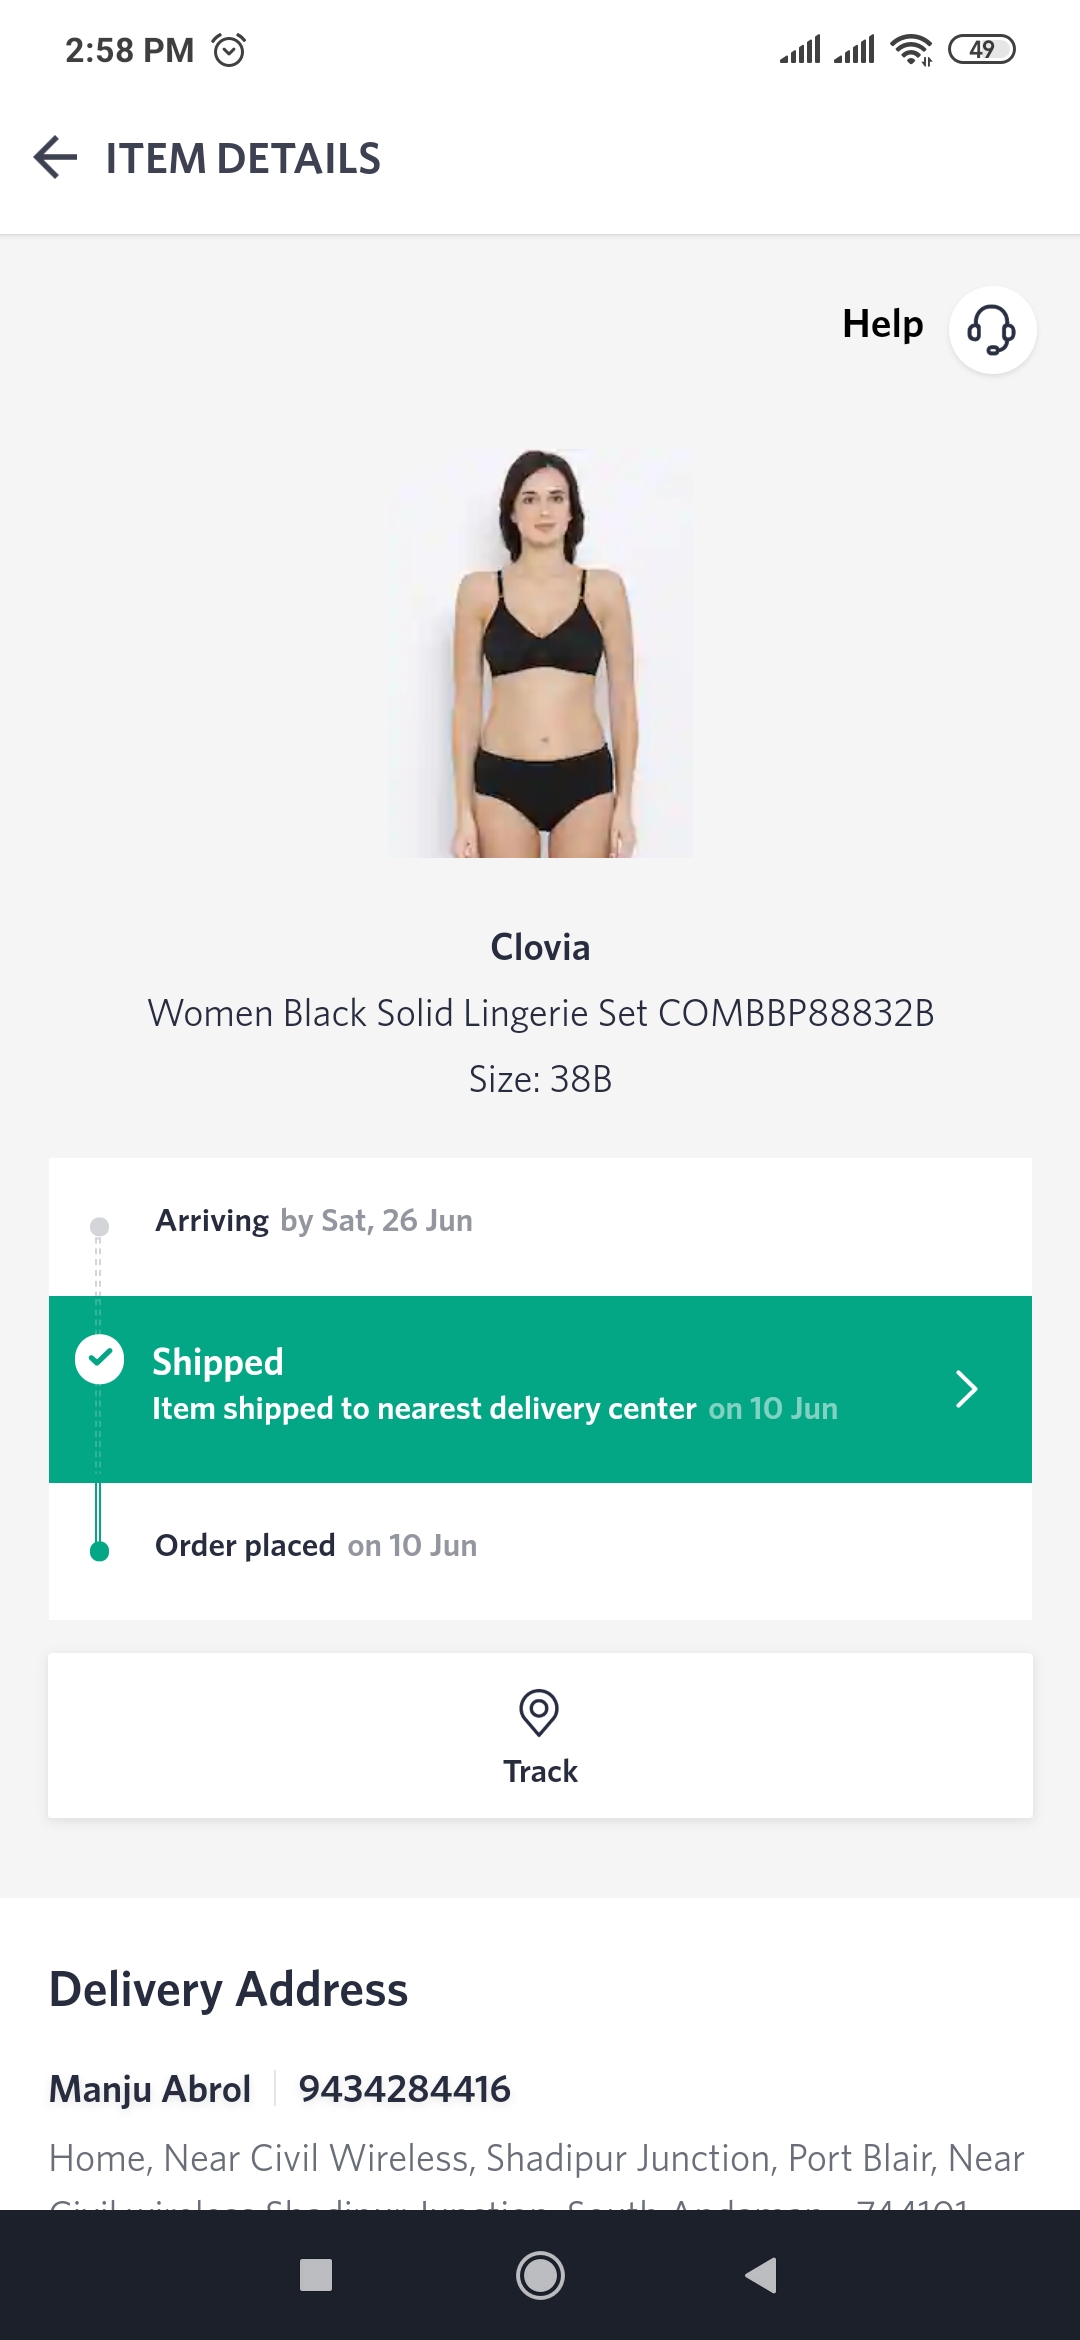Tap the battery indicator in status bar
Image resolution: width=1080 pixels, height=2340 pixels.
[981, 49]
